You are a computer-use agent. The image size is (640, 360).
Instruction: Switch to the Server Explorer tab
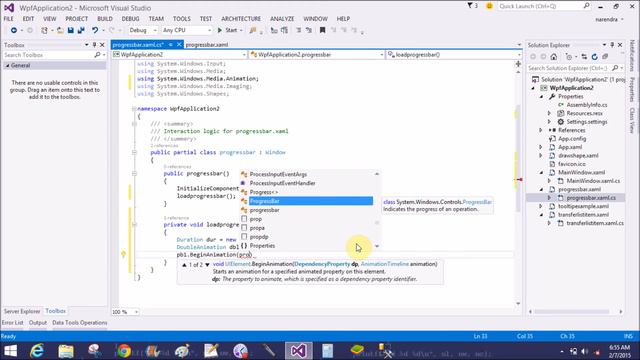pos(22,311)
